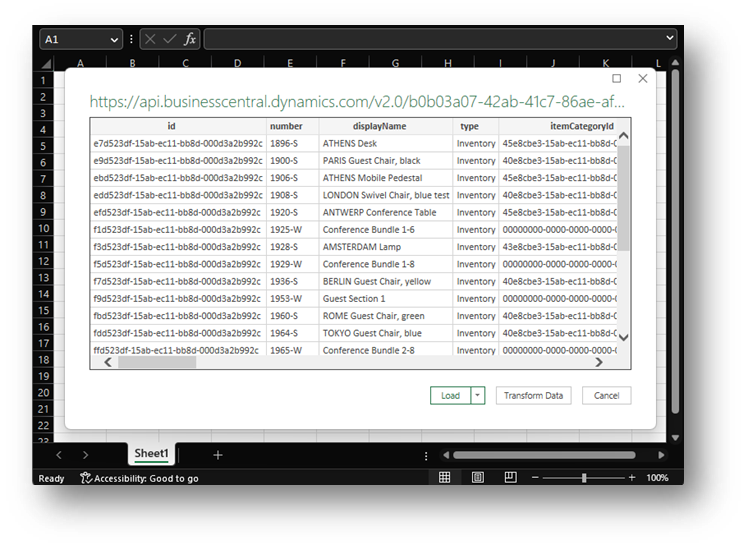The image size is (747, 546).
Task: Click the zoom slider handle
Action: (x=584, y=477)
